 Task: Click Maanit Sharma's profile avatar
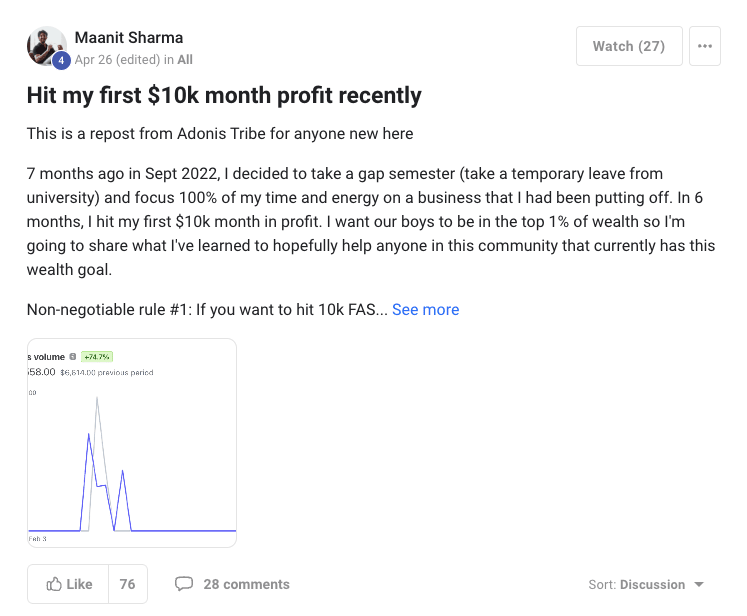(46, 45)
